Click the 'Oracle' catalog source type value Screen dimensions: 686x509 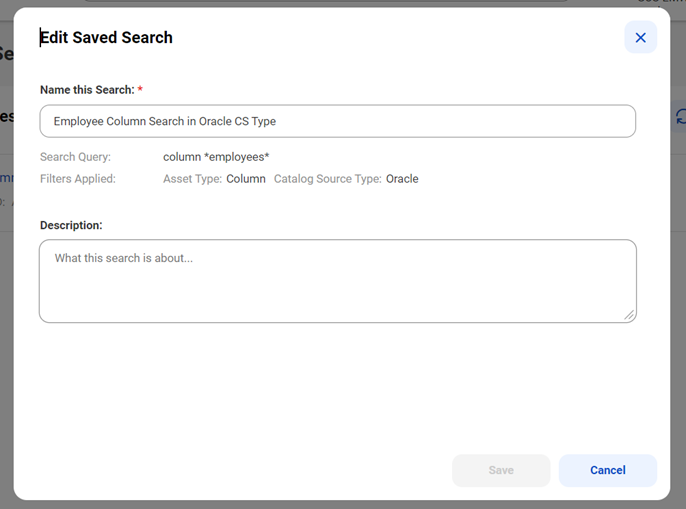[x=402, y=179]
